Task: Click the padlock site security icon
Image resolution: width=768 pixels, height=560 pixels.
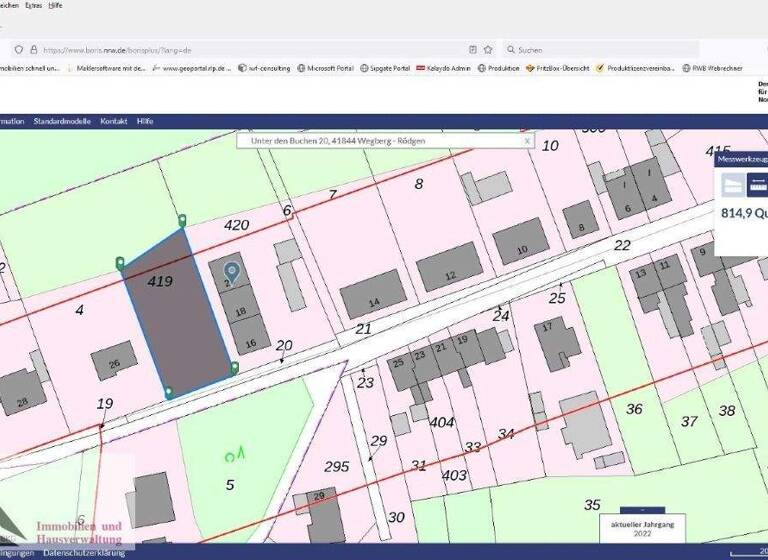Action: [33, 49]
